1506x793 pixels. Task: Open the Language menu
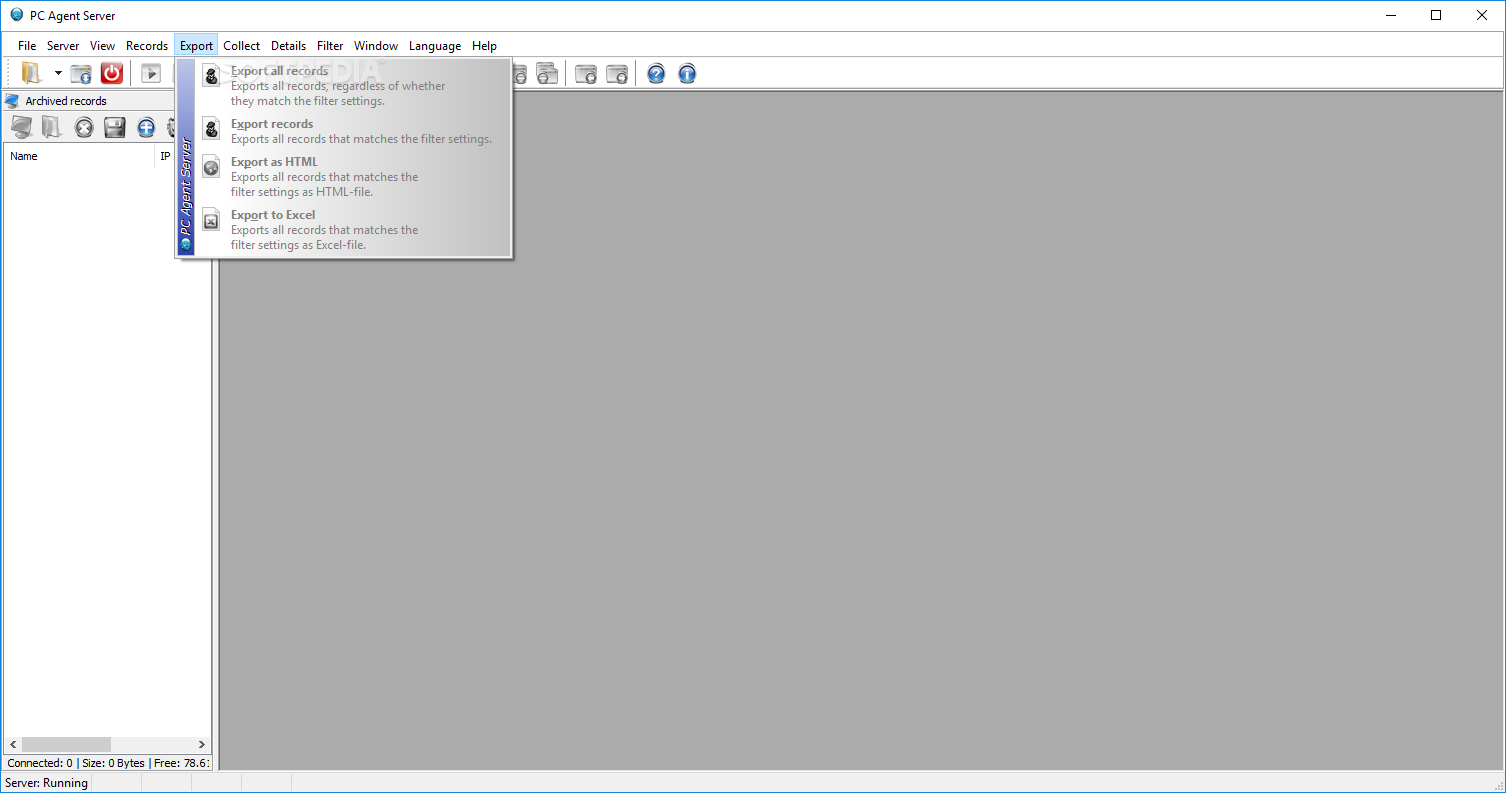pyautogui.click(x=435, y=46)
